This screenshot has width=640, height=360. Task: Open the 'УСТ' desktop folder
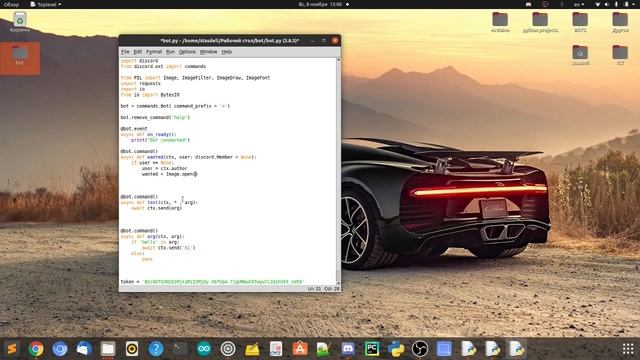(x=620, y=56)
